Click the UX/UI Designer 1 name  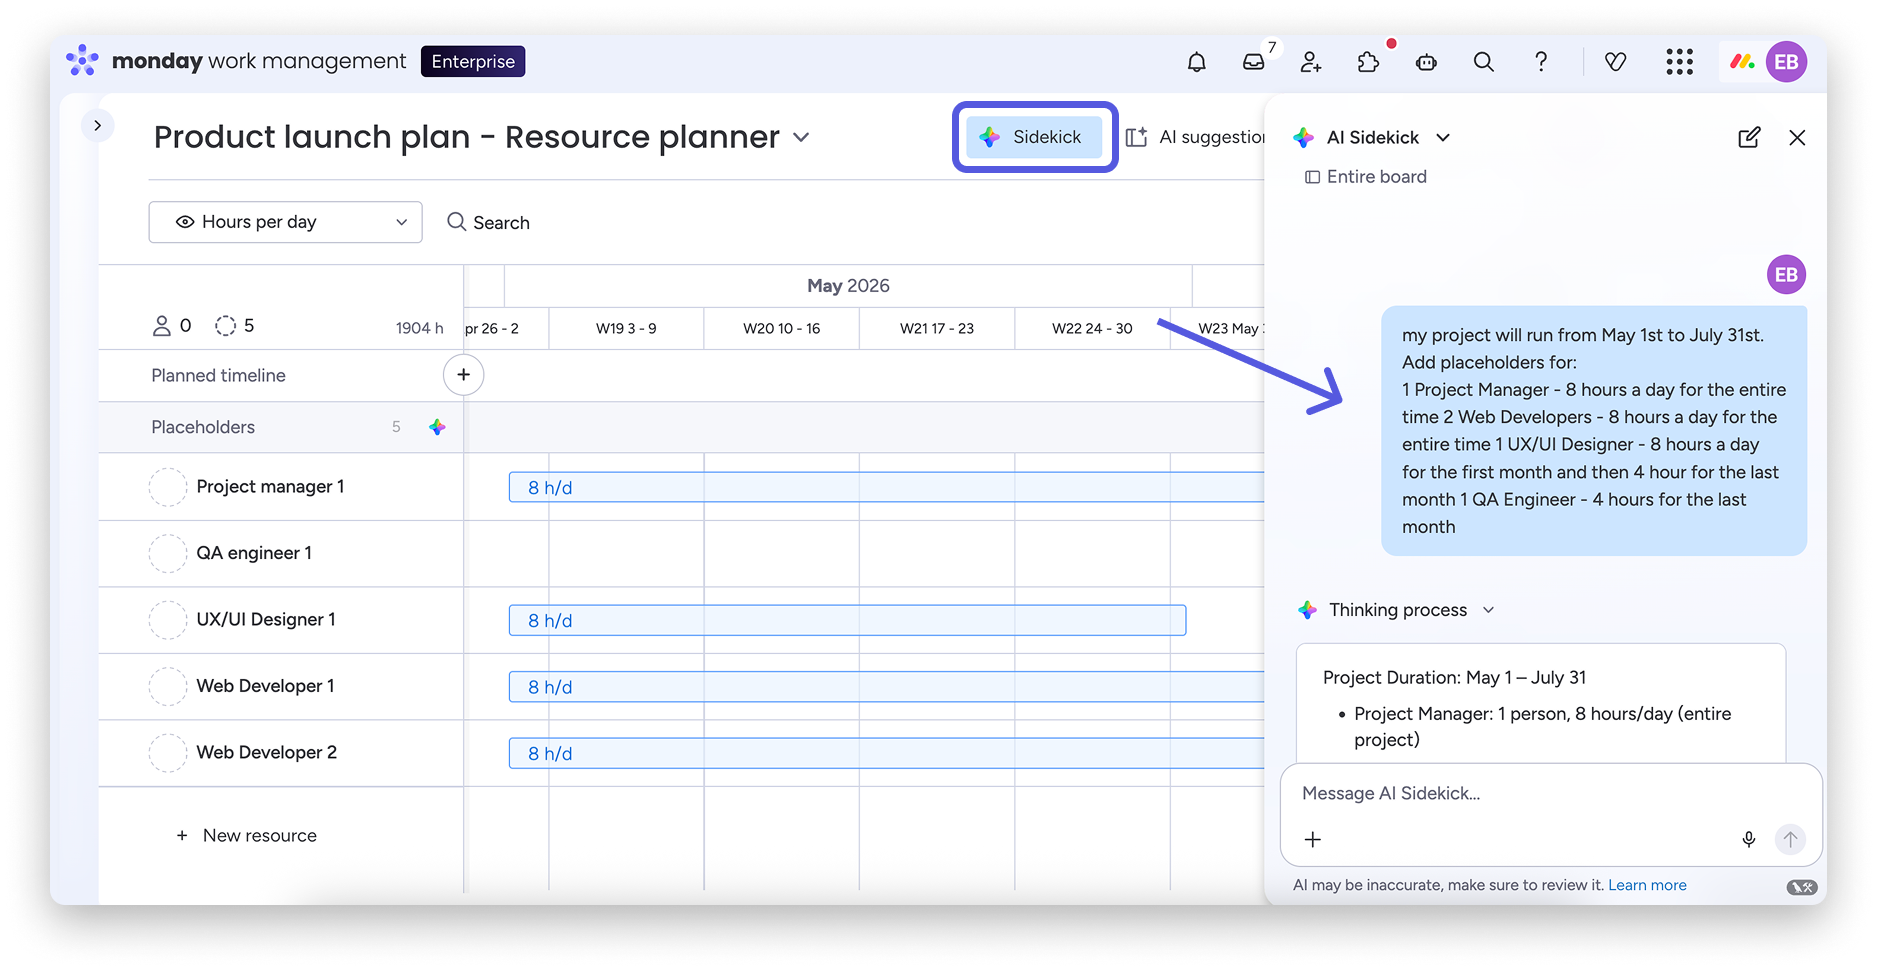pos(266,620)
